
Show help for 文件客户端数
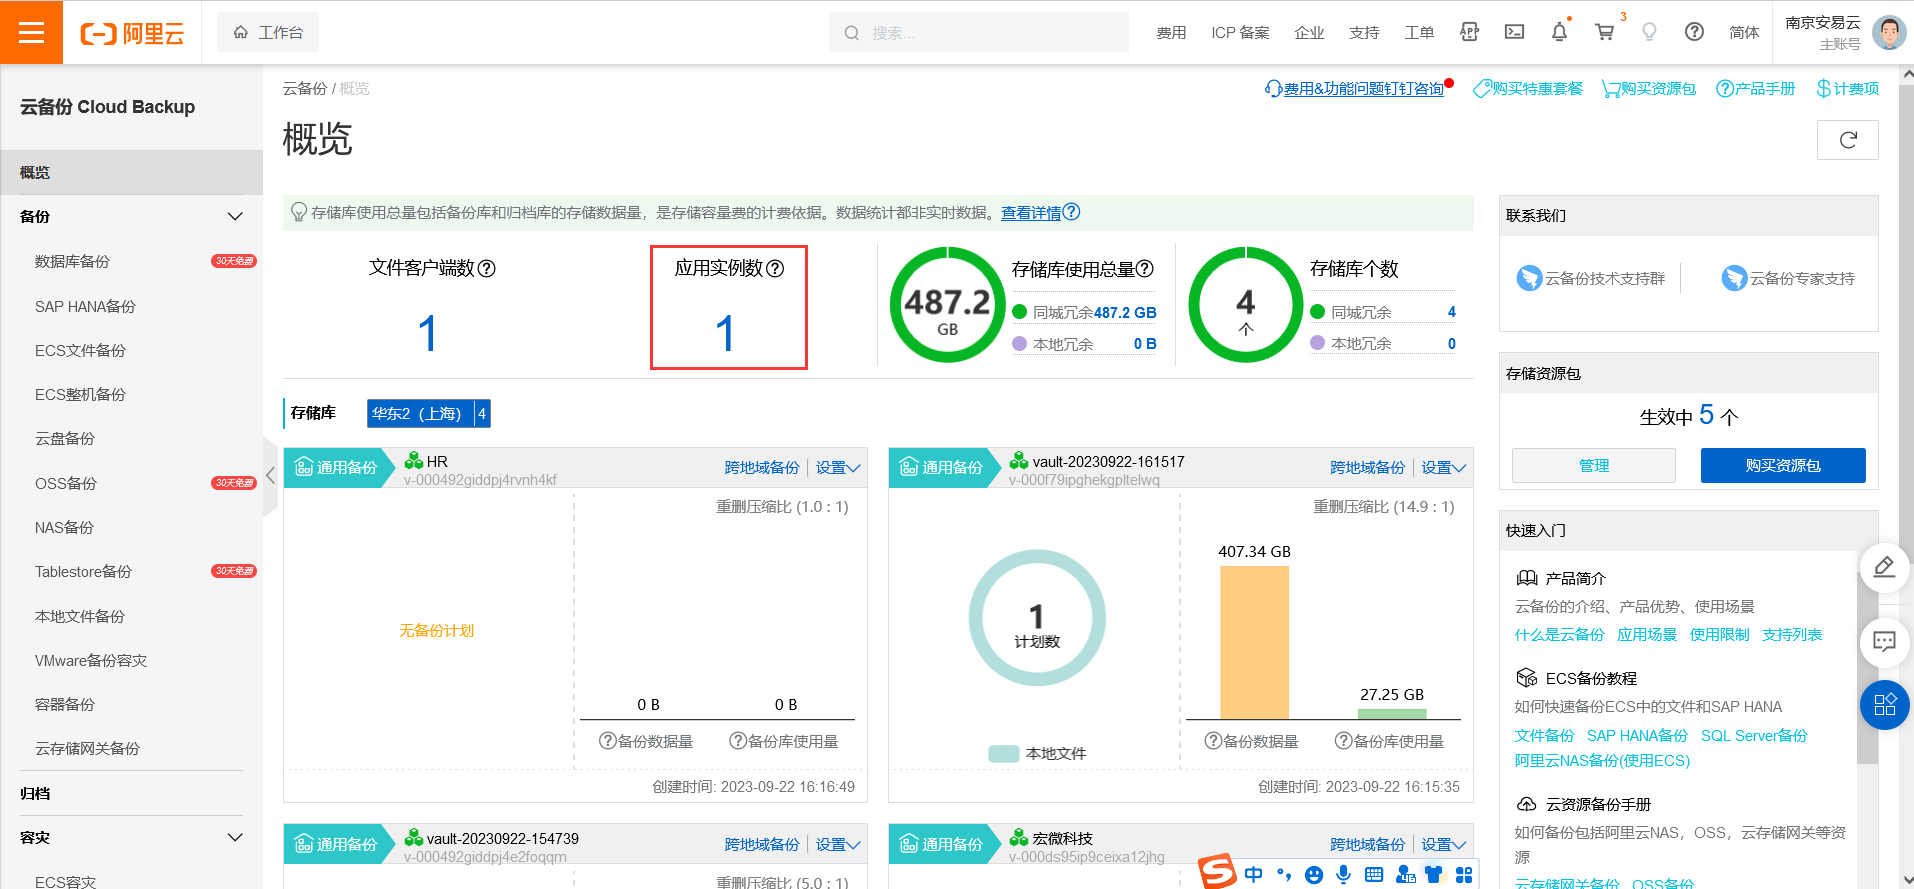point(487,268)
